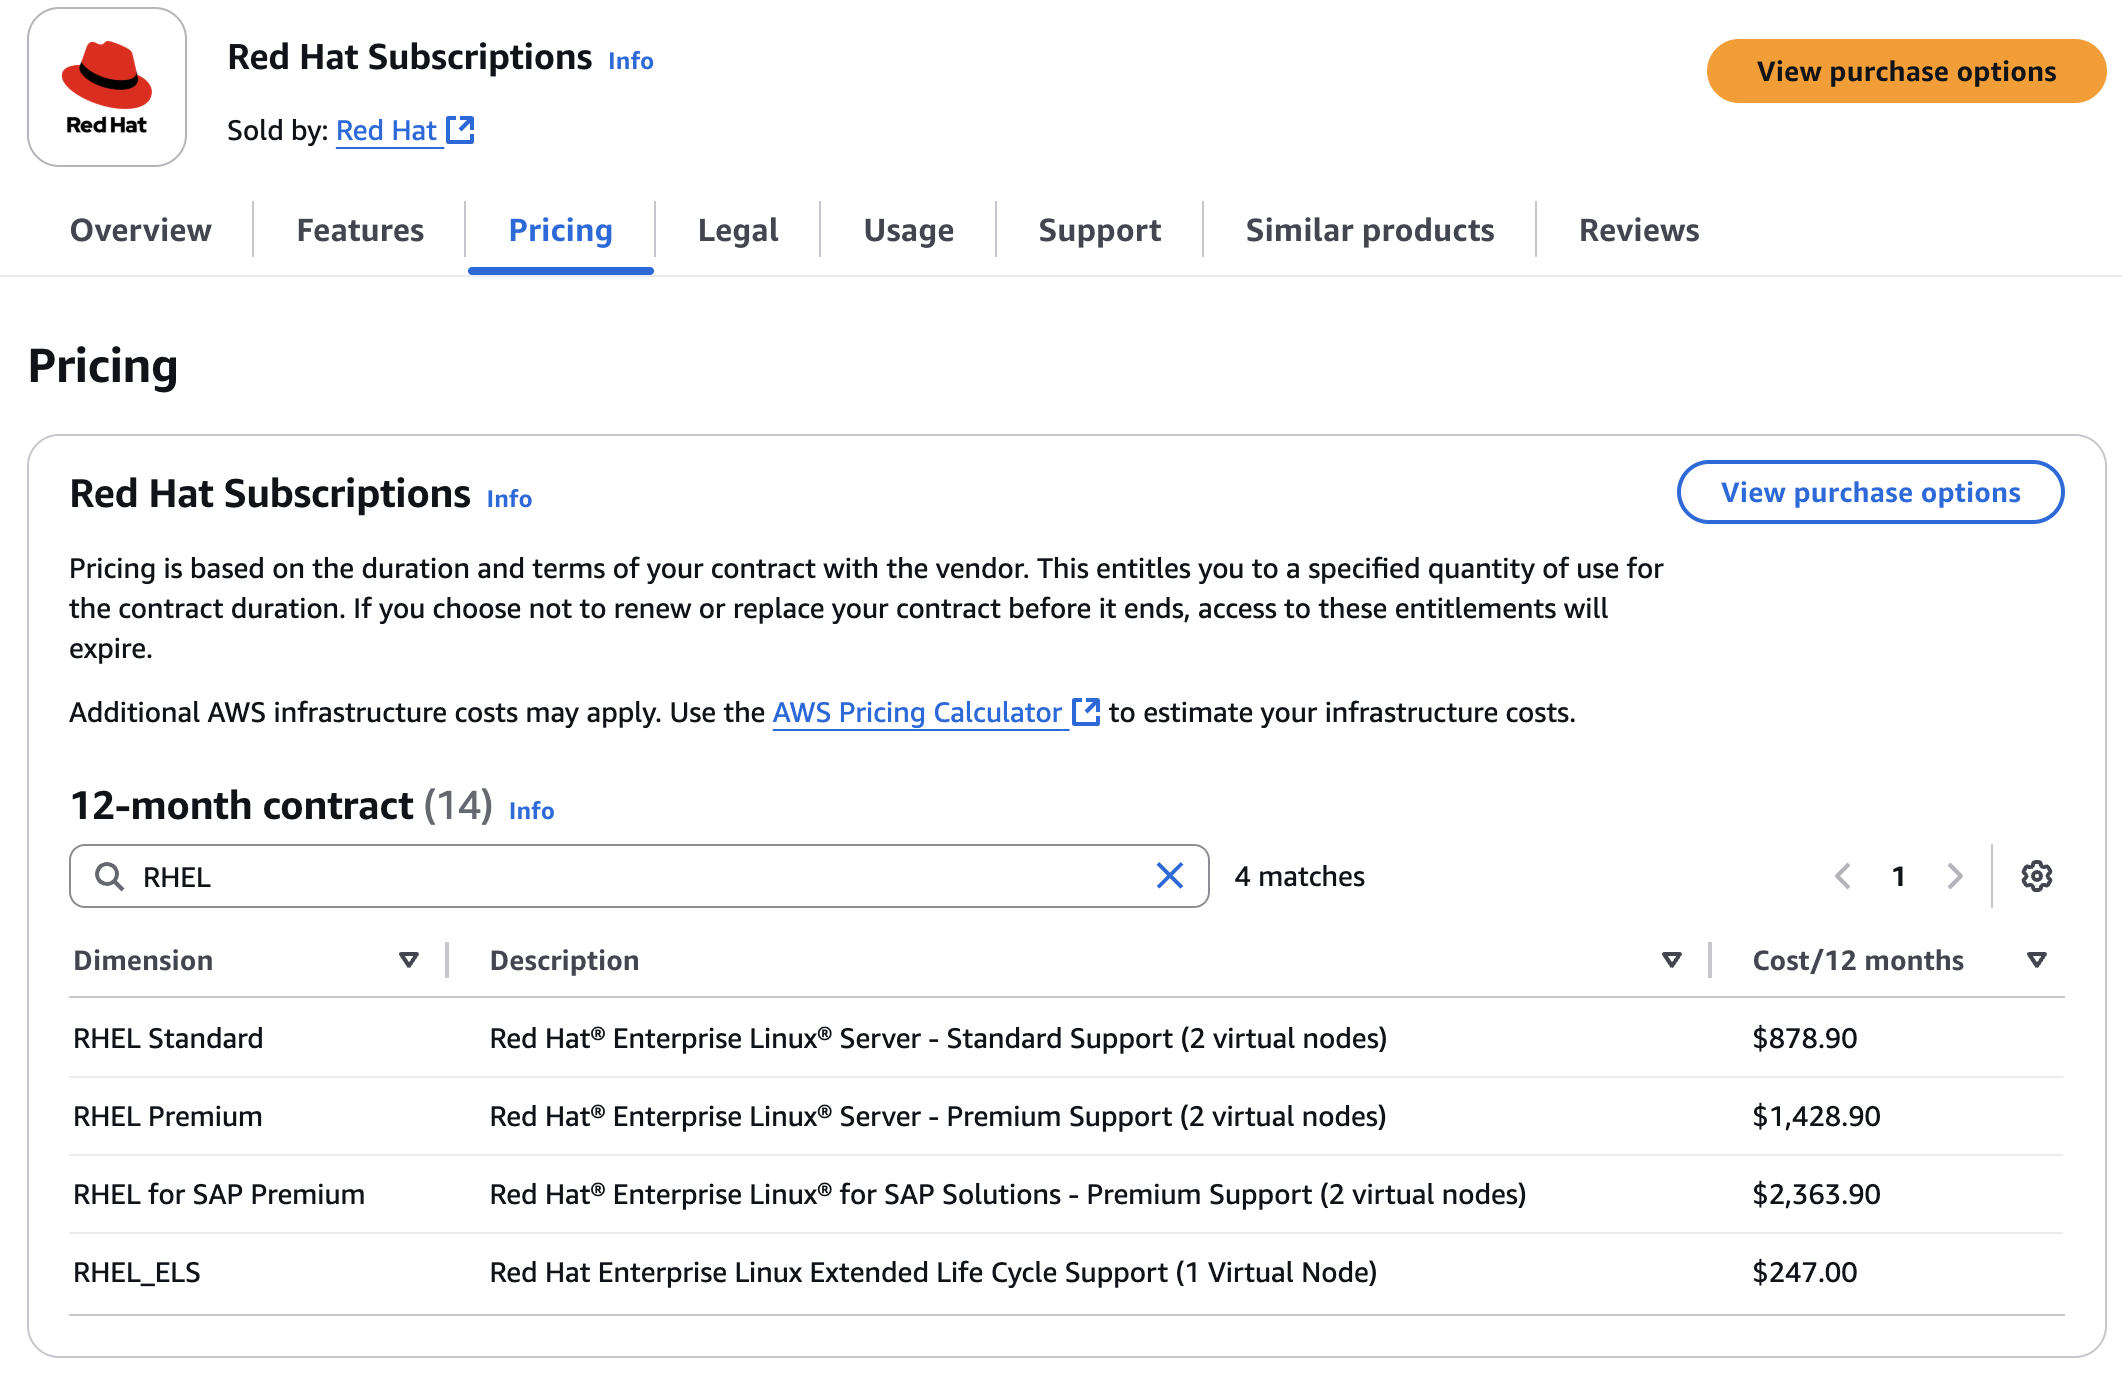
Task: Open the Red Hat seller link
Action: (x=386, y=130)
